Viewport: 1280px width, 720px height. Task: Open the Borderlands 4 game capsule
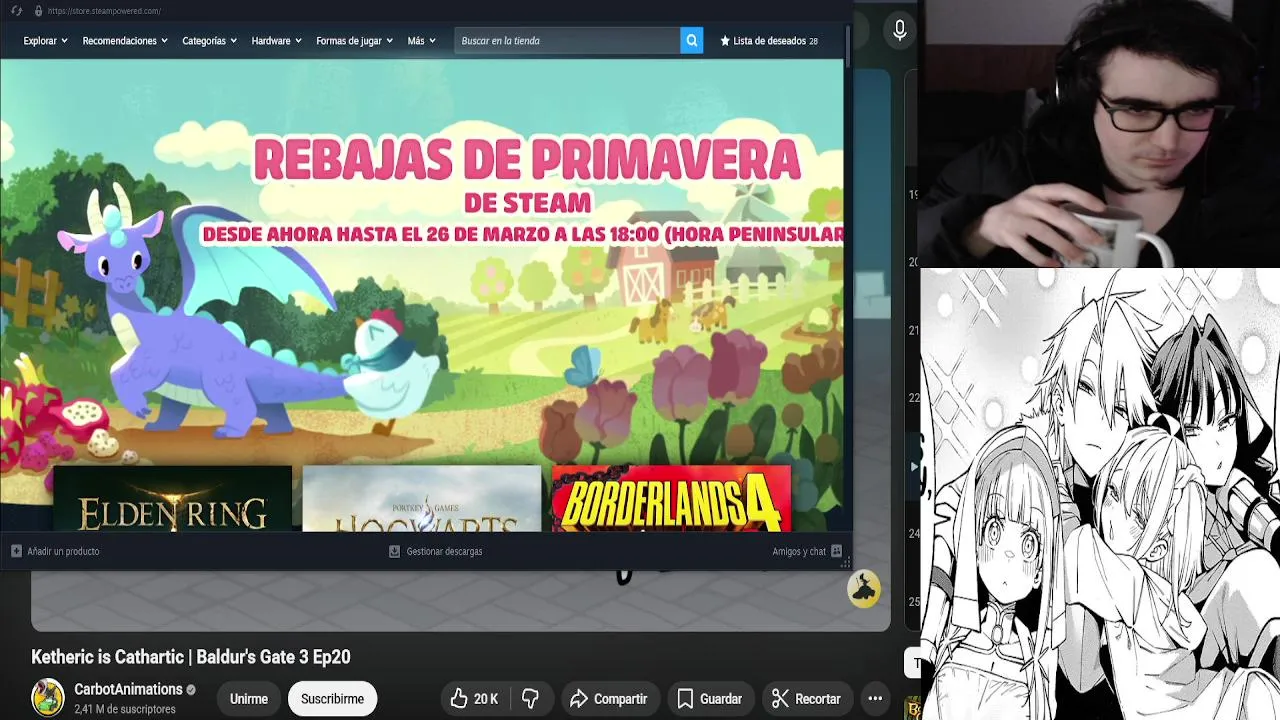coord(670,499)
